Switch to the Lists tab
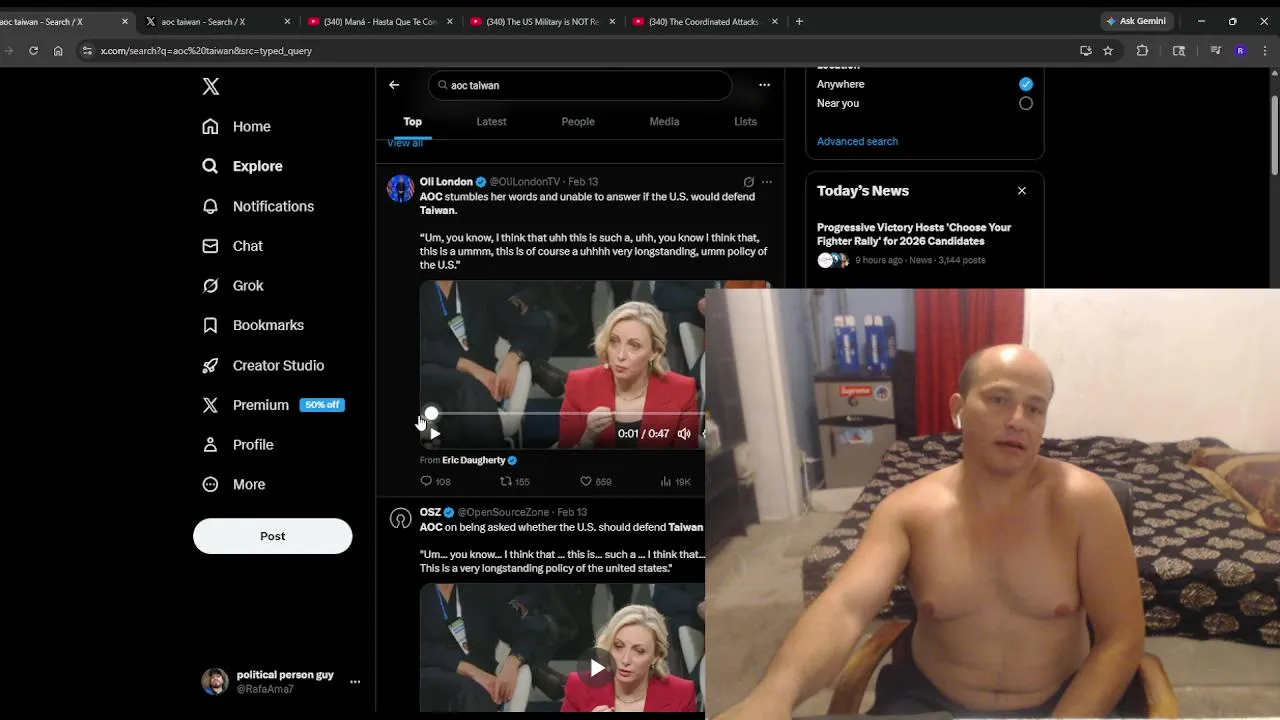The height and width of the screenshot is (720, 1280). (x=745, y=122)
